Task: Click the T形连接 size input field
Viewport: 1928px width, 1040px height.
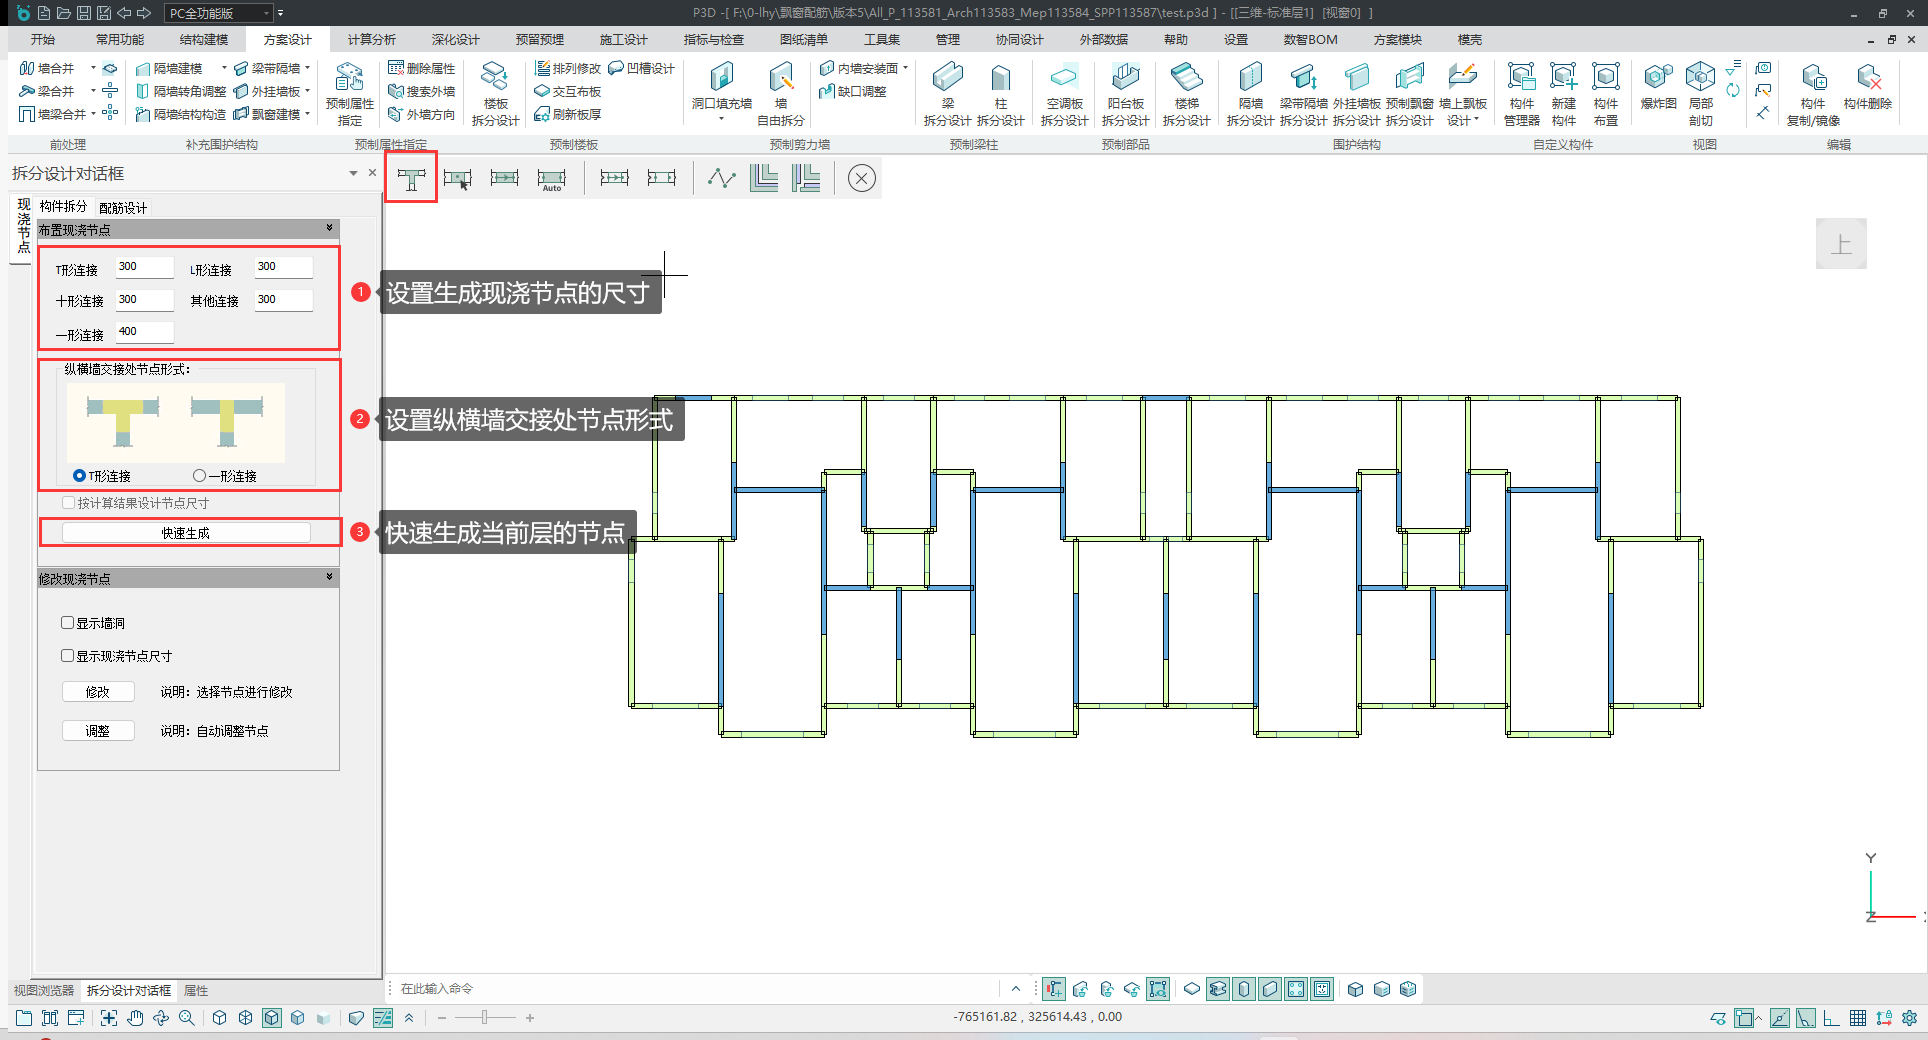Action: 144,267
